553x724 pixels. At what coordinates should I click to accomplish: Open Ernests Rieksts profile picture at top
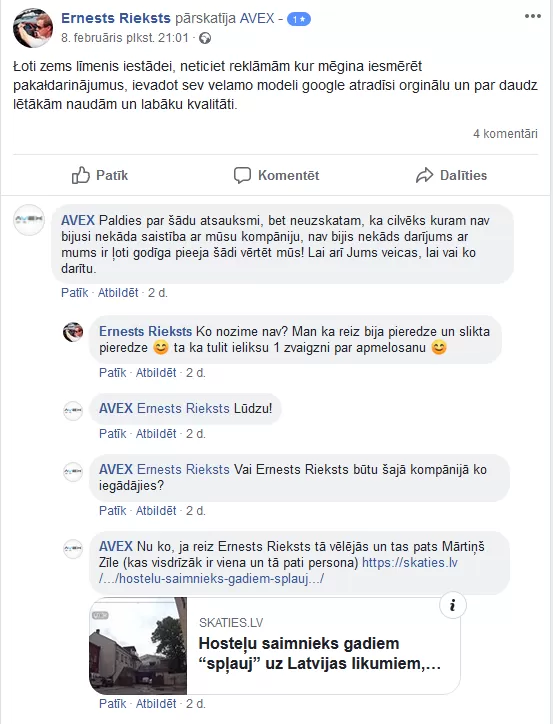[x=33, y=28]
